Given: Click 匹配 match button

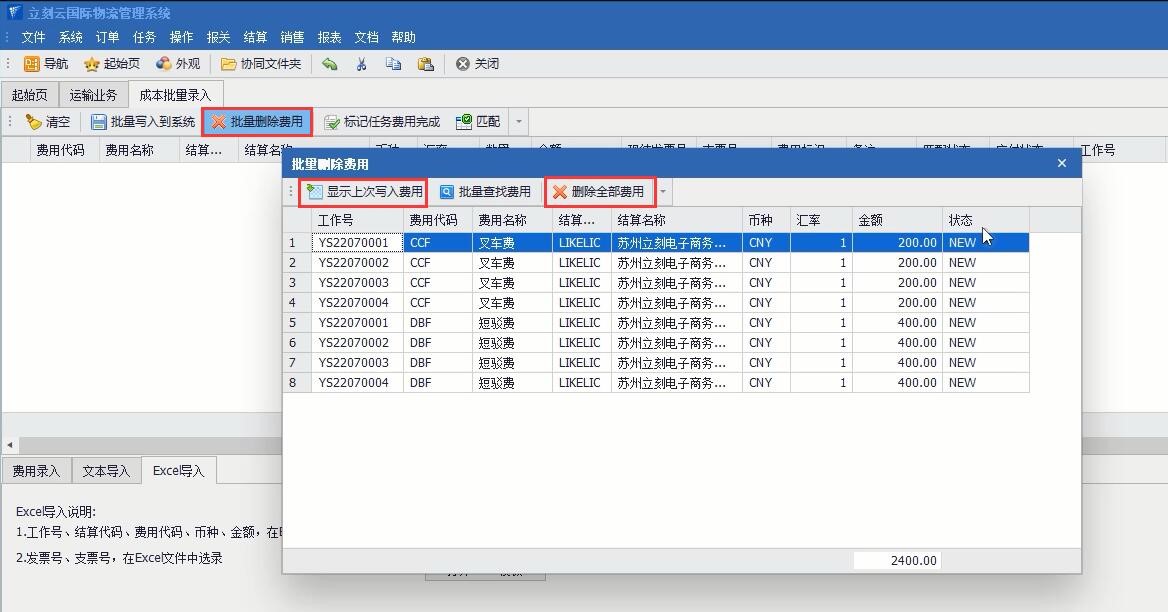Looking at the screenshot, I should click(478, 122).
